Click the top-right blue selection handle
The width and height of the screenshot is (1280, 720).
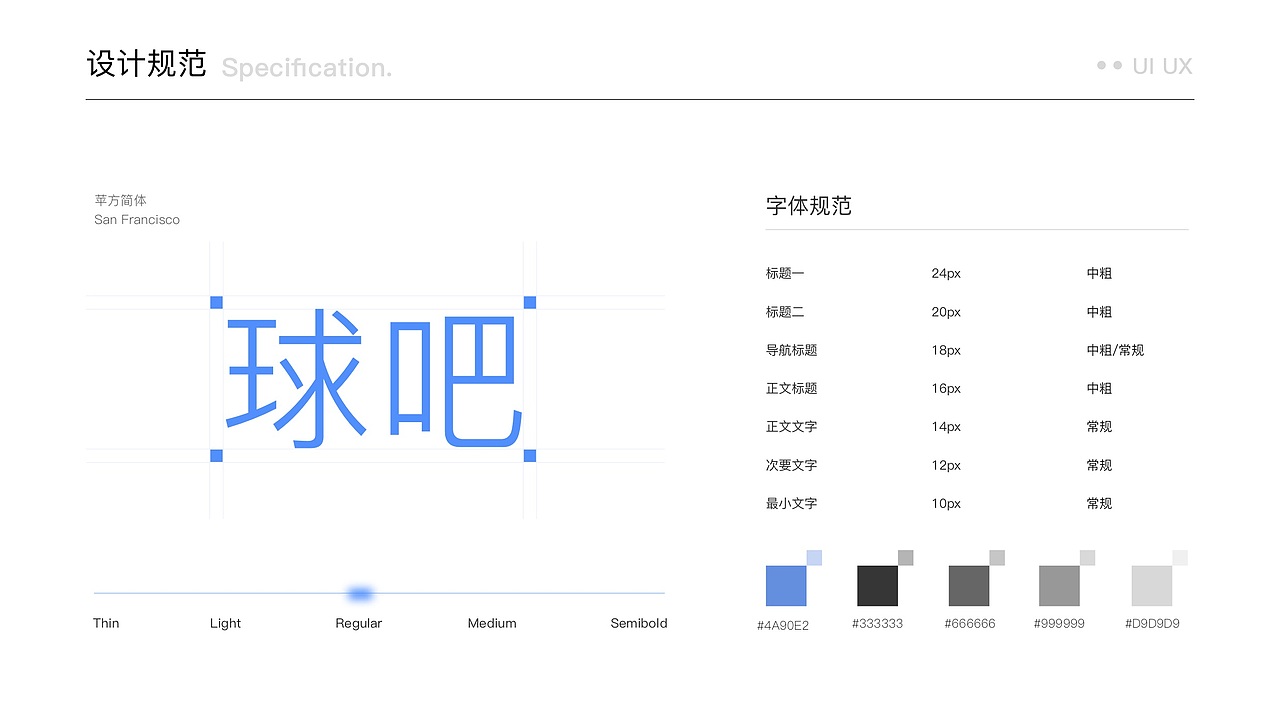pyautogui.click(x=530, y=302)
